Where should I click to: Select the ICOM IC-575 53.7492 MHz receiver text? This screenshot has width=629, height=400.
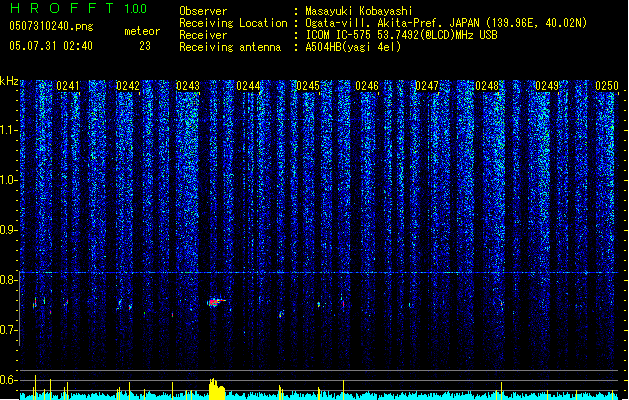click(x=401, y=35)
